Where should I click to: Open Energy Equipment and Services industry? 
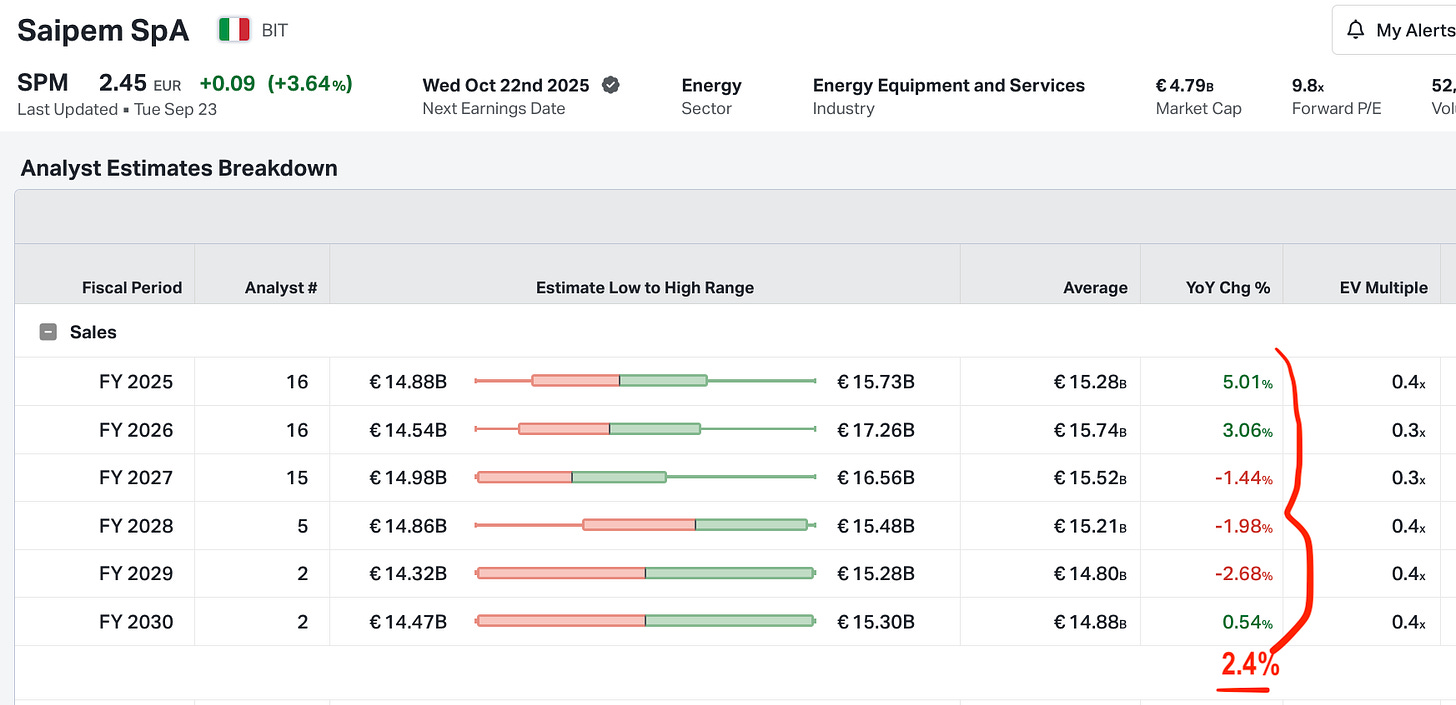[x=948, y=85]
